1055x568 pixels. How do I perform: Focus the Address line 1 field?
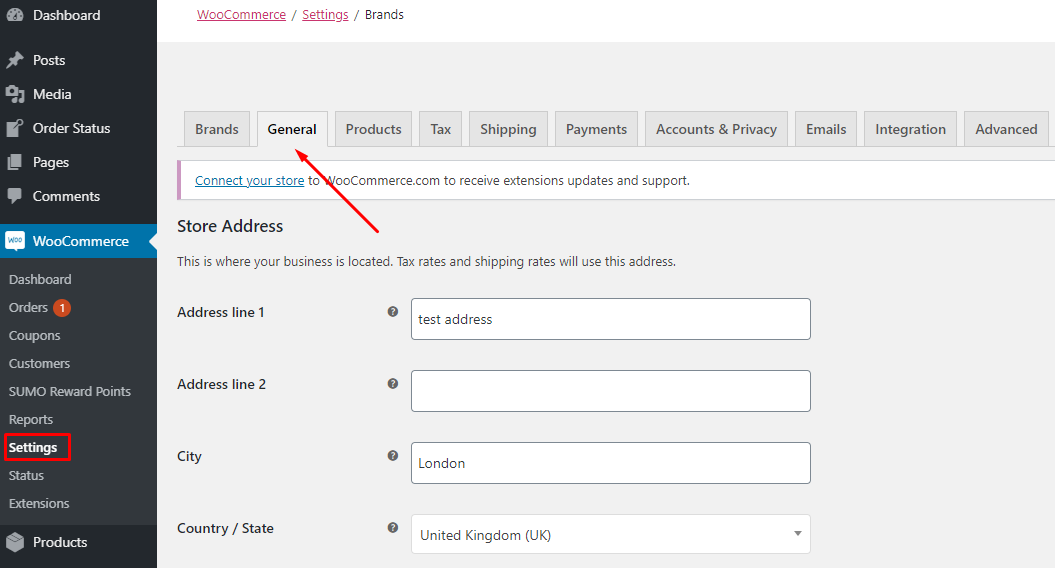coord(610,319)
